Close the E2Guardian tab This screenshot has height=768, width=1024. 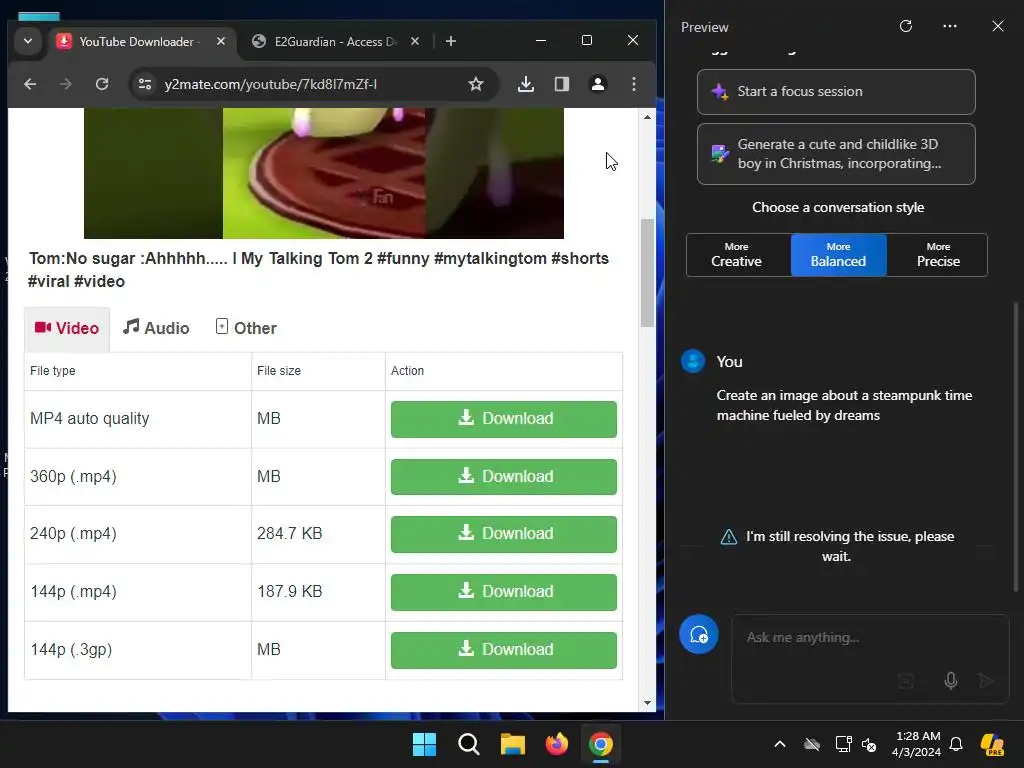point(415,41)
